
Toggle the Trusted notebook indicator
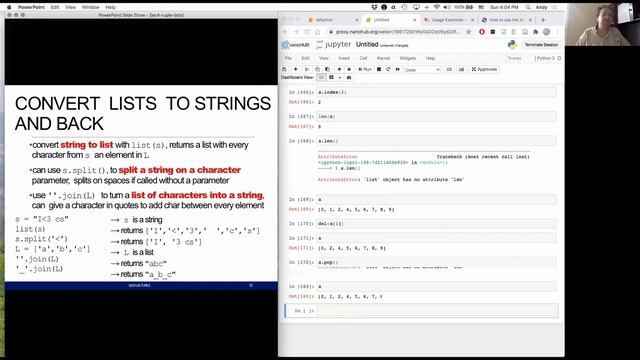(514, 58)
